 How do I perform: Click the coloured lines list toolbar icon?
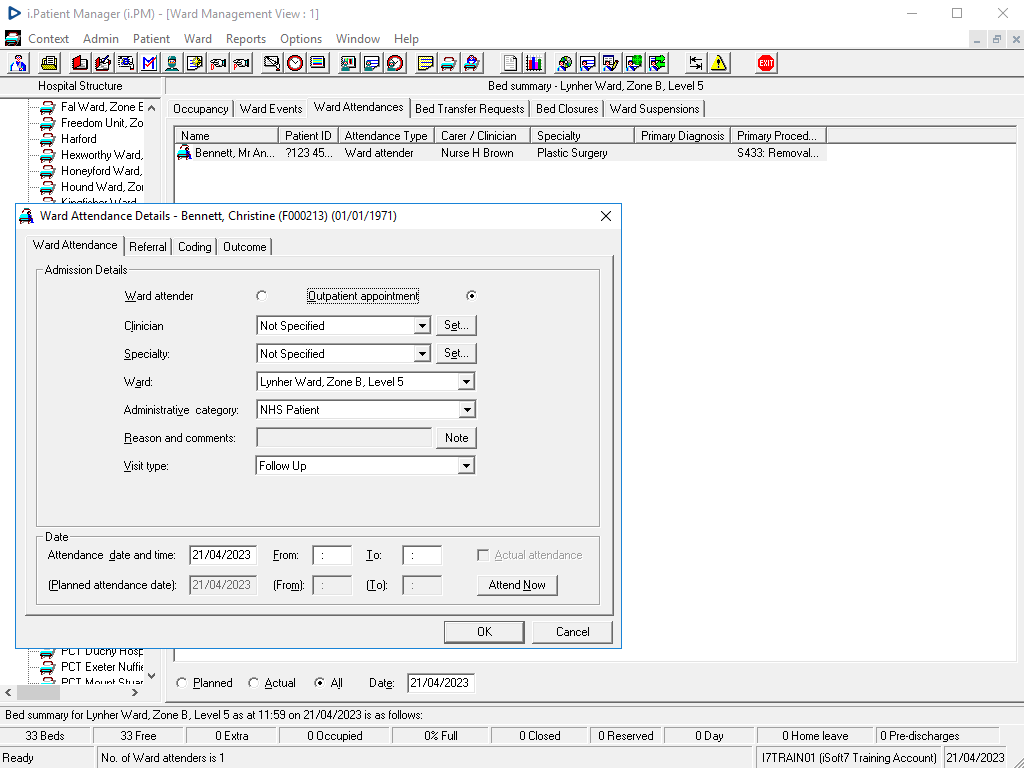318,63
